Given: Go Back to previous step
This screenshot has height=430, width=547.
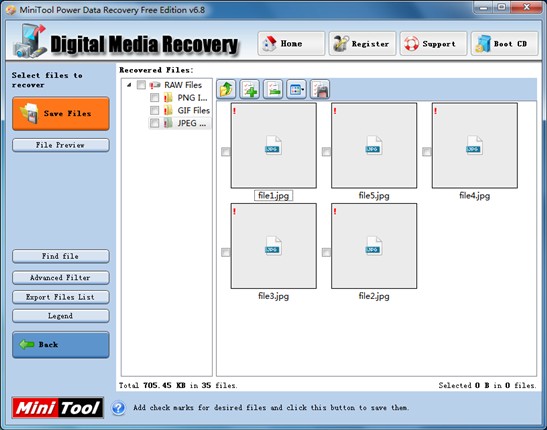Looking at the screenshot, I should coord(61,345).
